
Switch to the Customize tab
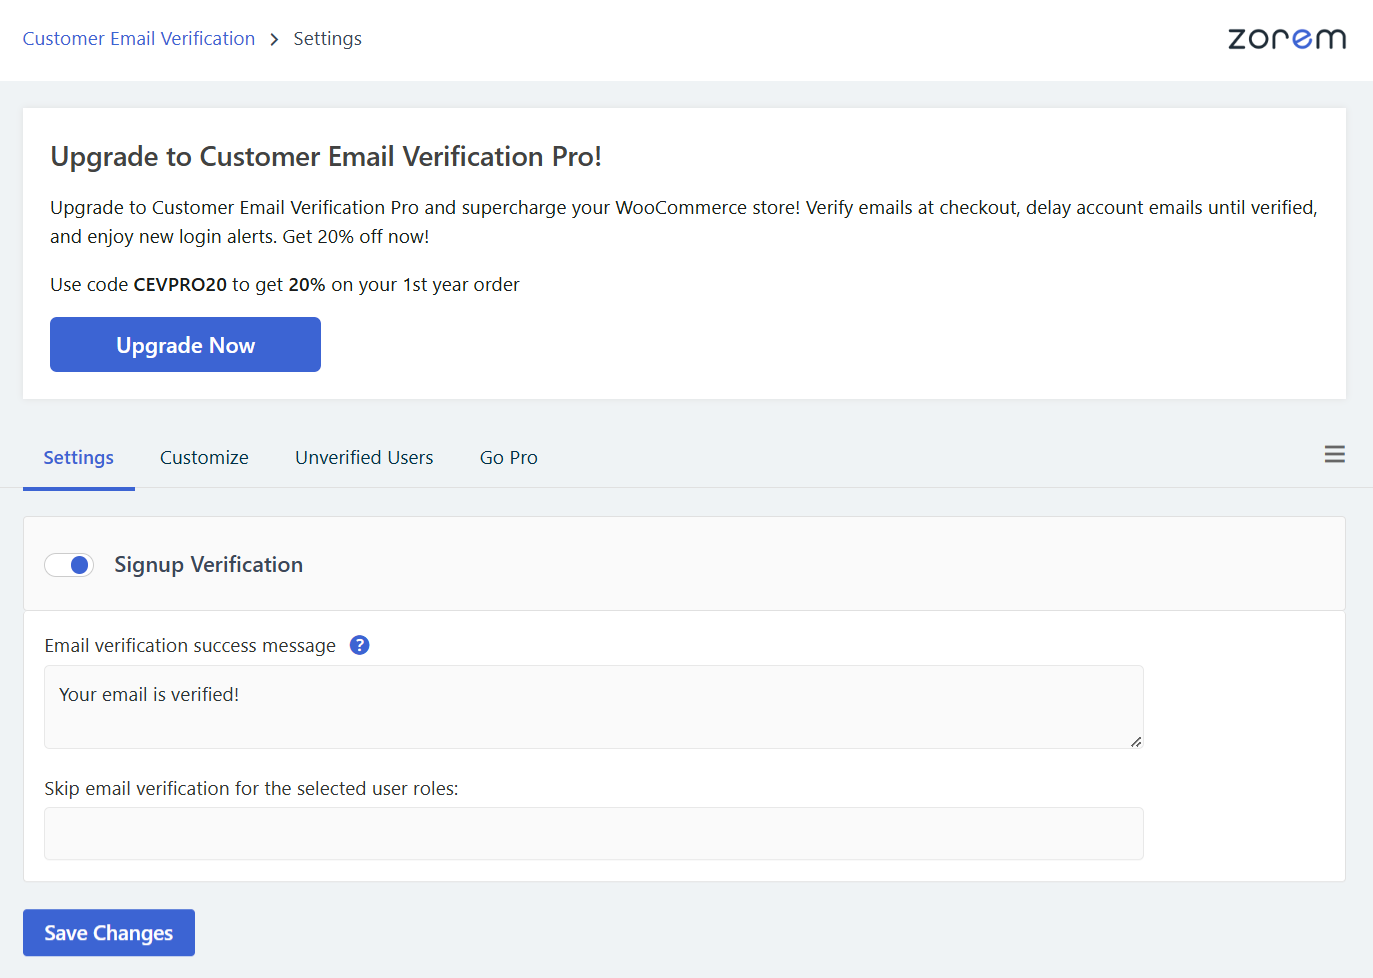tap(204, 457)
